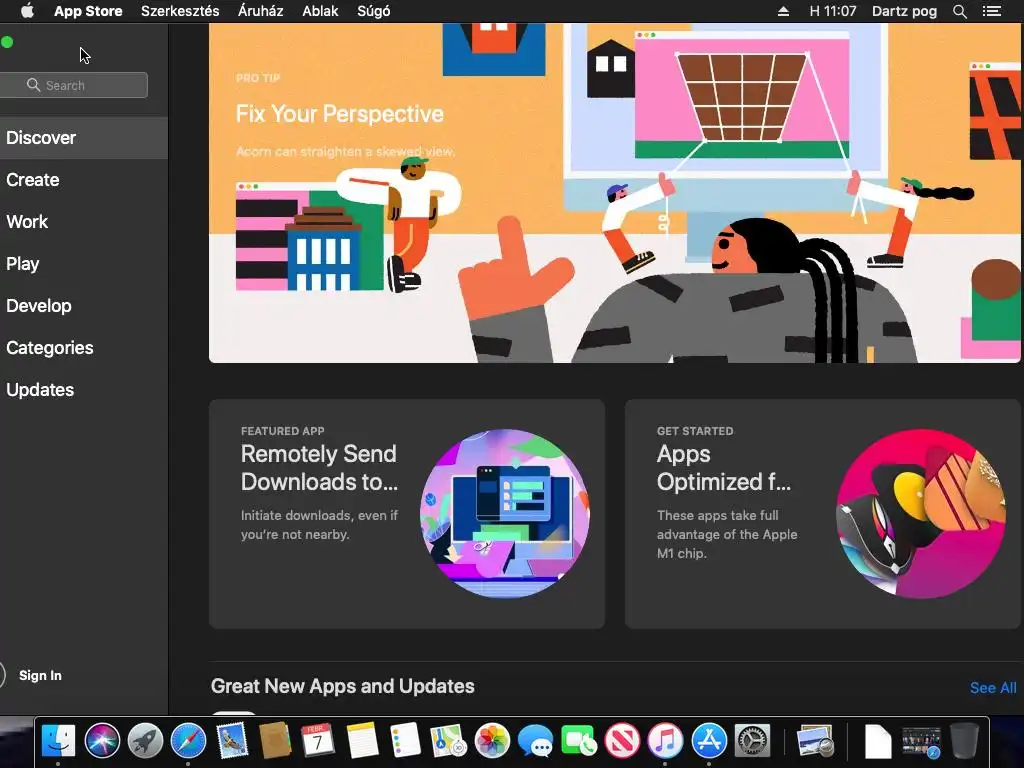This screenshot has width=1024, height=768.
Task: Click the green window zoom button
Action: click(x=7, y=42)
